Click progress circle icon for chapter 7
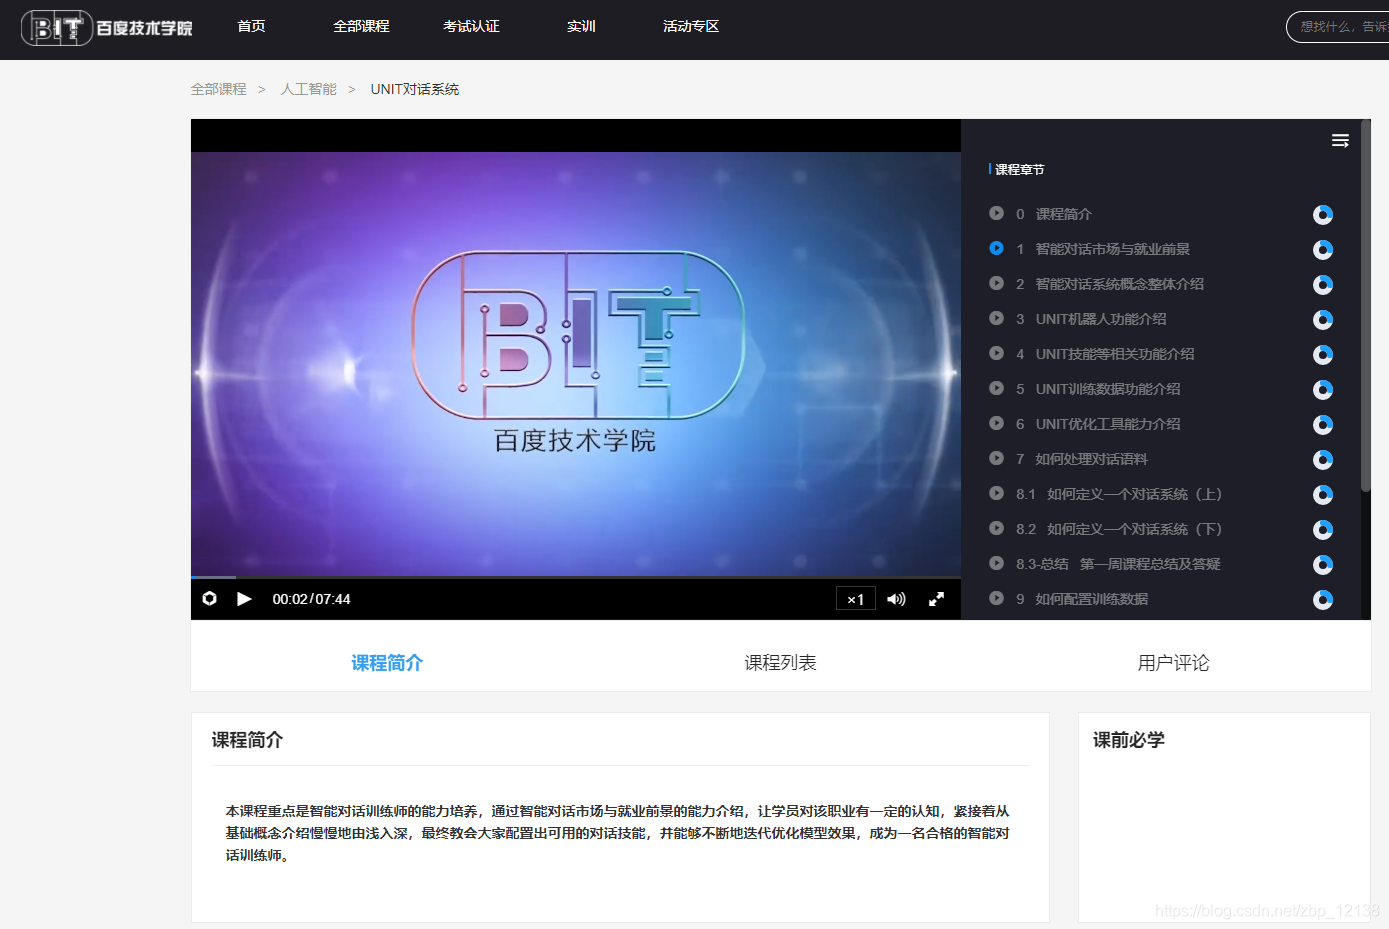The image size is (1389, 929). [1323, 460]
